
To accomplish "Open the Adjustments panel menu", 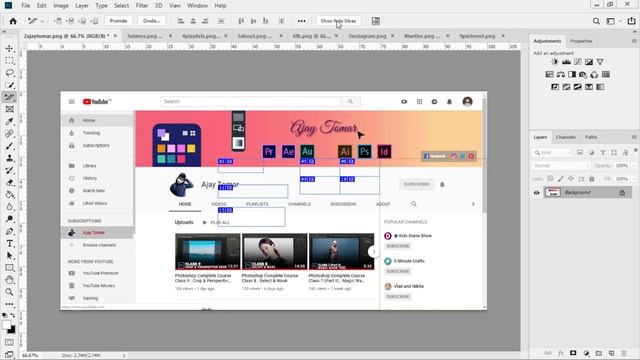I will (634, 41).
